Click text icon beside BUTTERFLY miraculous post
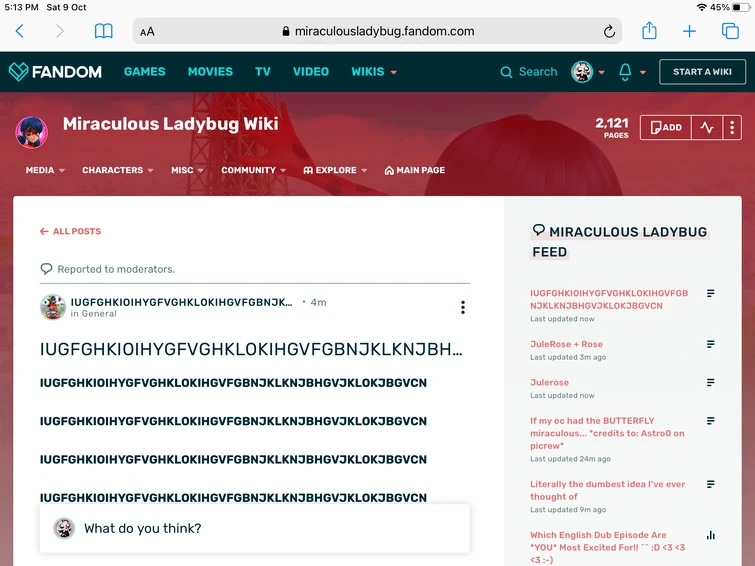The width and height of the screenshot is (755, 566). coord(710,421)
